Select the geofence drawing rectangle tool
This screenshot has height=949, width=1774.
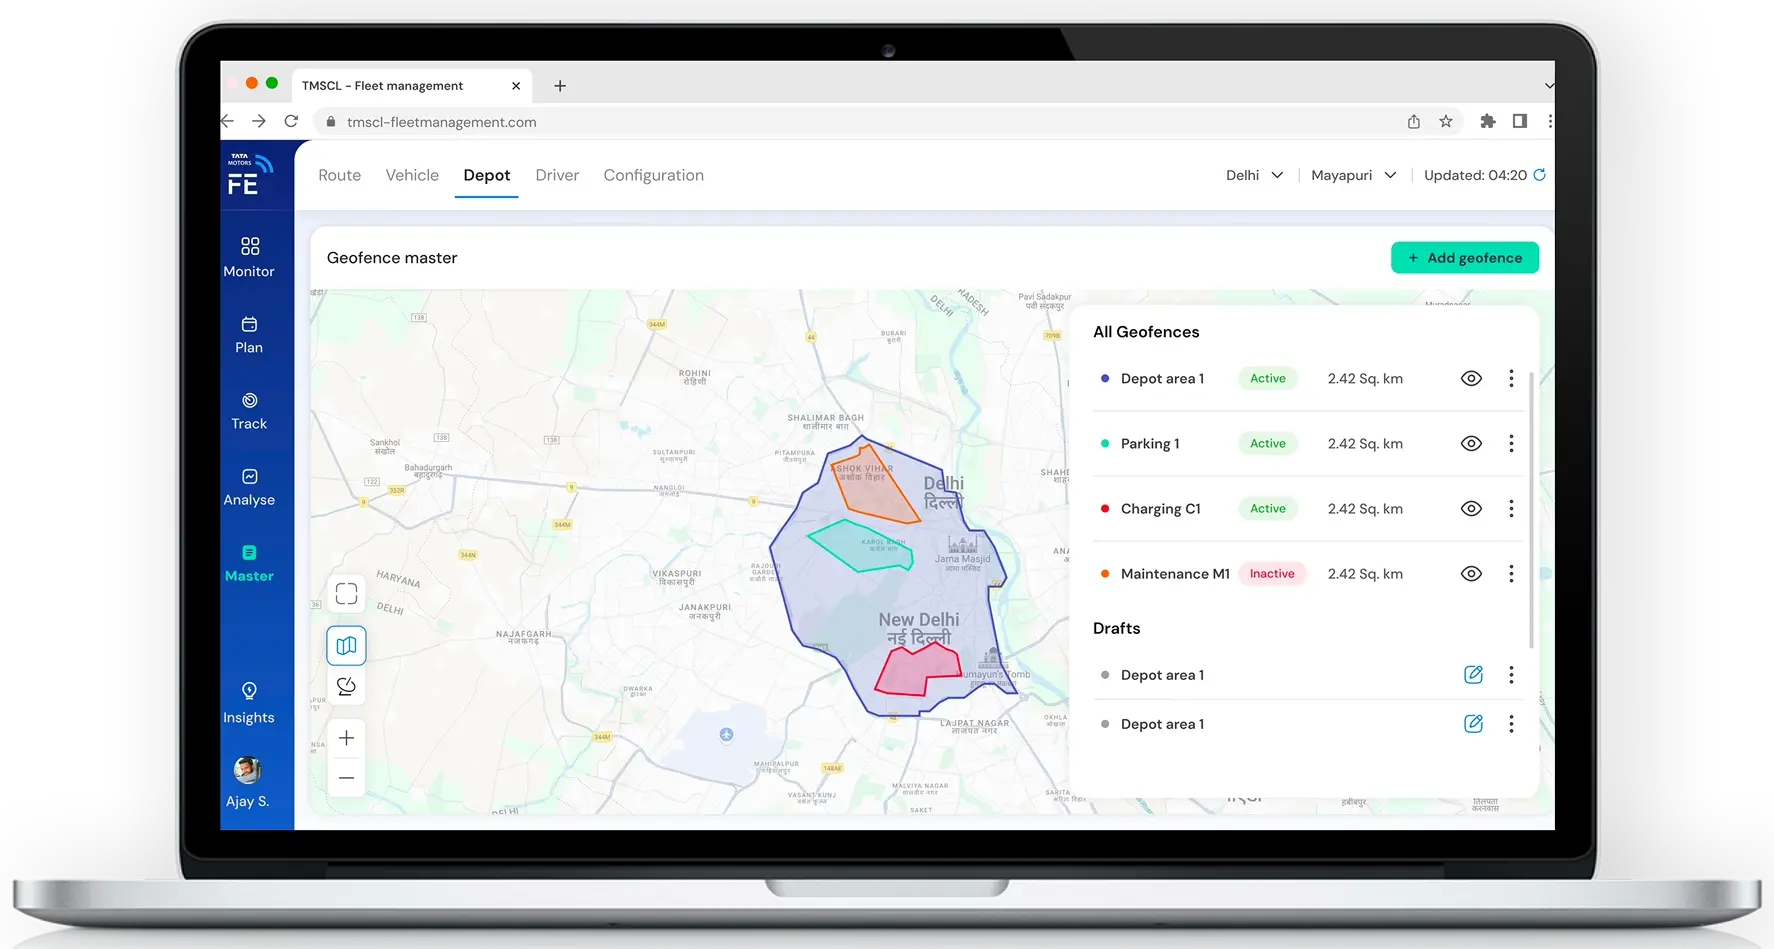pos(346,593)
